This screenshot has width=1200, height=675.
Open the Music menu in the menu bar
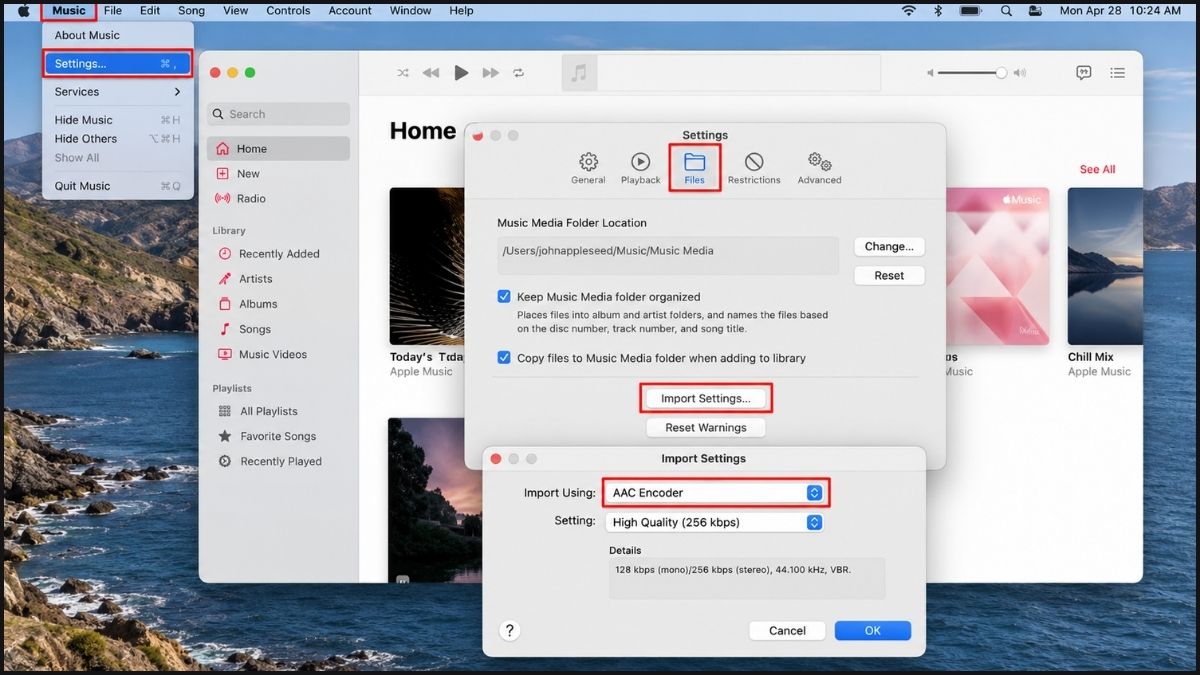69,10
